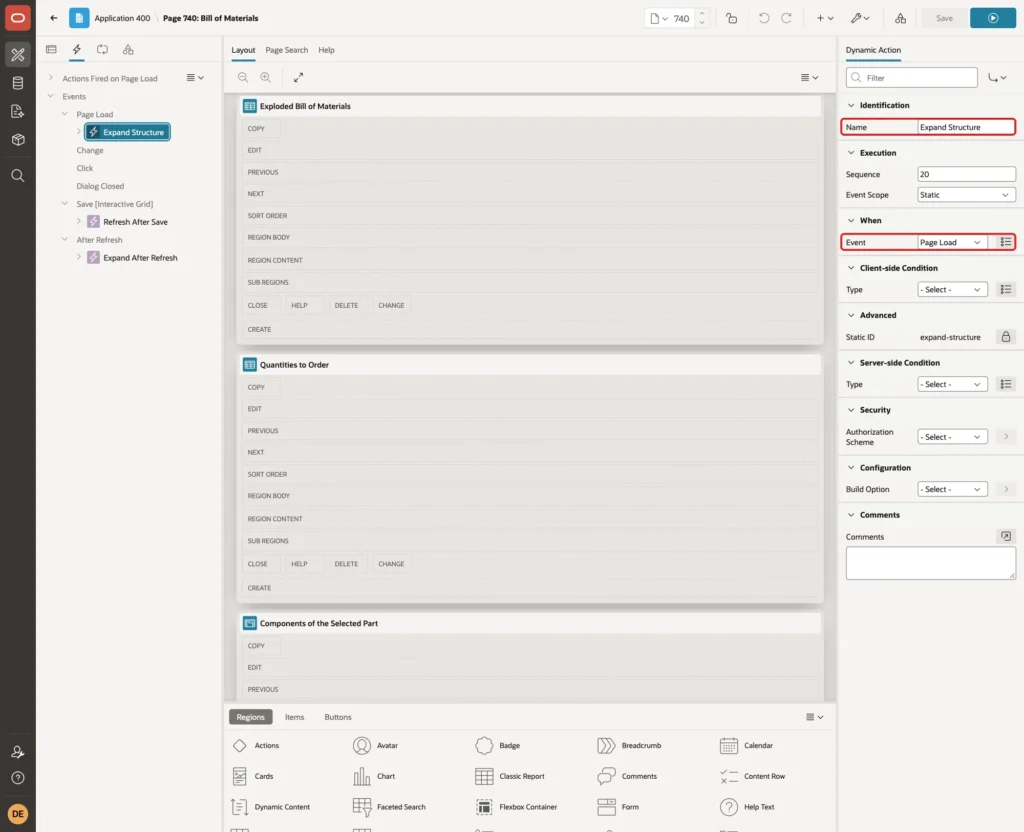Pick the Faceted Search region type
Screen dimensions: 1024x832
389,807
